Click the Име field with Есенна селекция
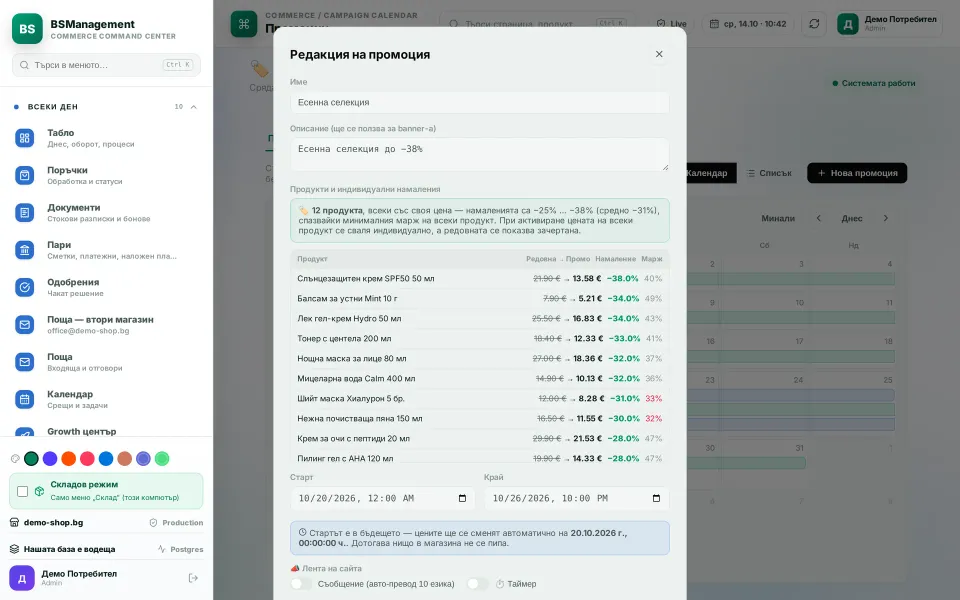The image size is (960, 600). [x=479, y=102]
